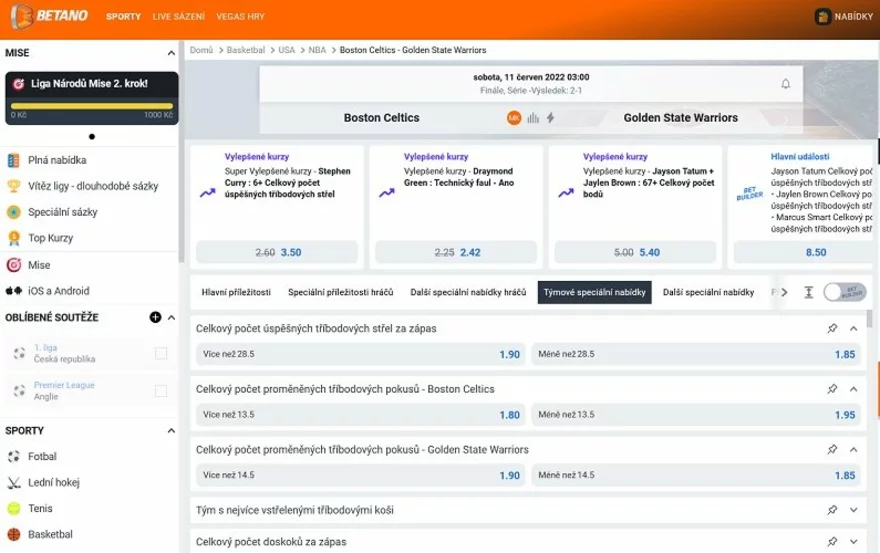Viewport: 880px width, 553px height.
Task: Click the lightning bolt icon
Action: click(551, 118)
